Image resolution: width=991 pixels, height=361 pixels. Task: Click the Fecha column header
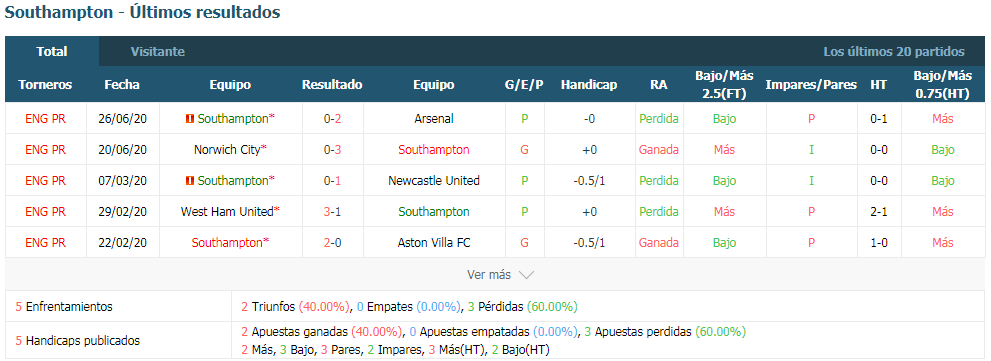pos(122,85)
